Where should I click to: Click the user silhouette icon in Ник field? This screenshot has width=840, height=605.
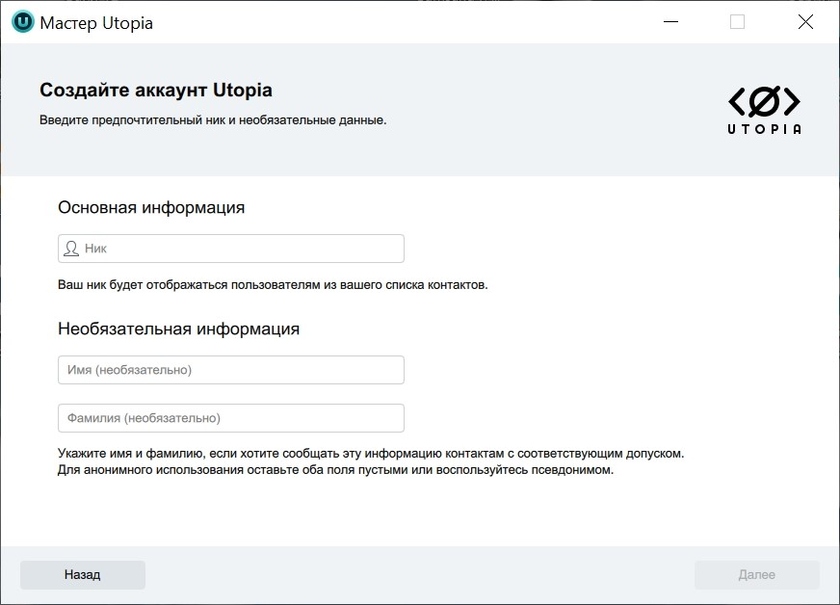tap(71, 249)
